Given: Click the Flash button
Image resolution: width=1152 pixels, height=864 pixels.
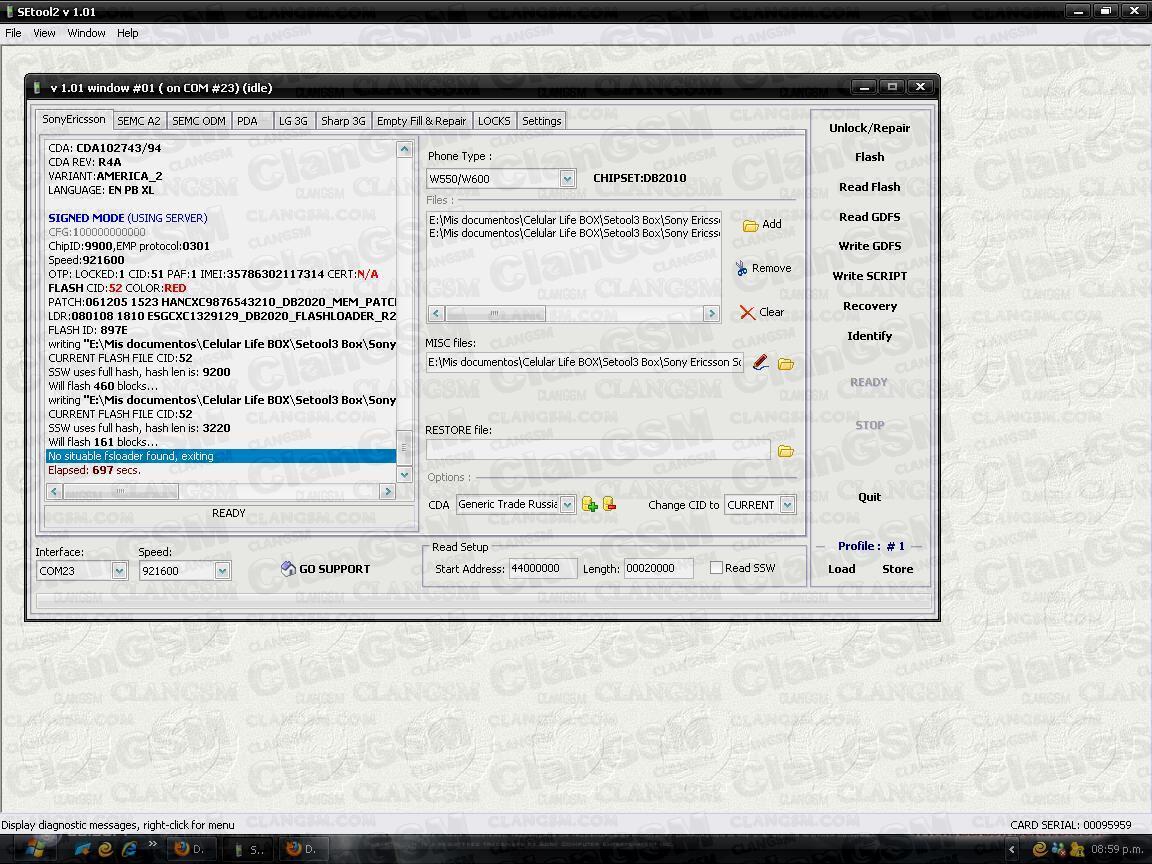Looking at the screenshot, I should coord(869,157).
